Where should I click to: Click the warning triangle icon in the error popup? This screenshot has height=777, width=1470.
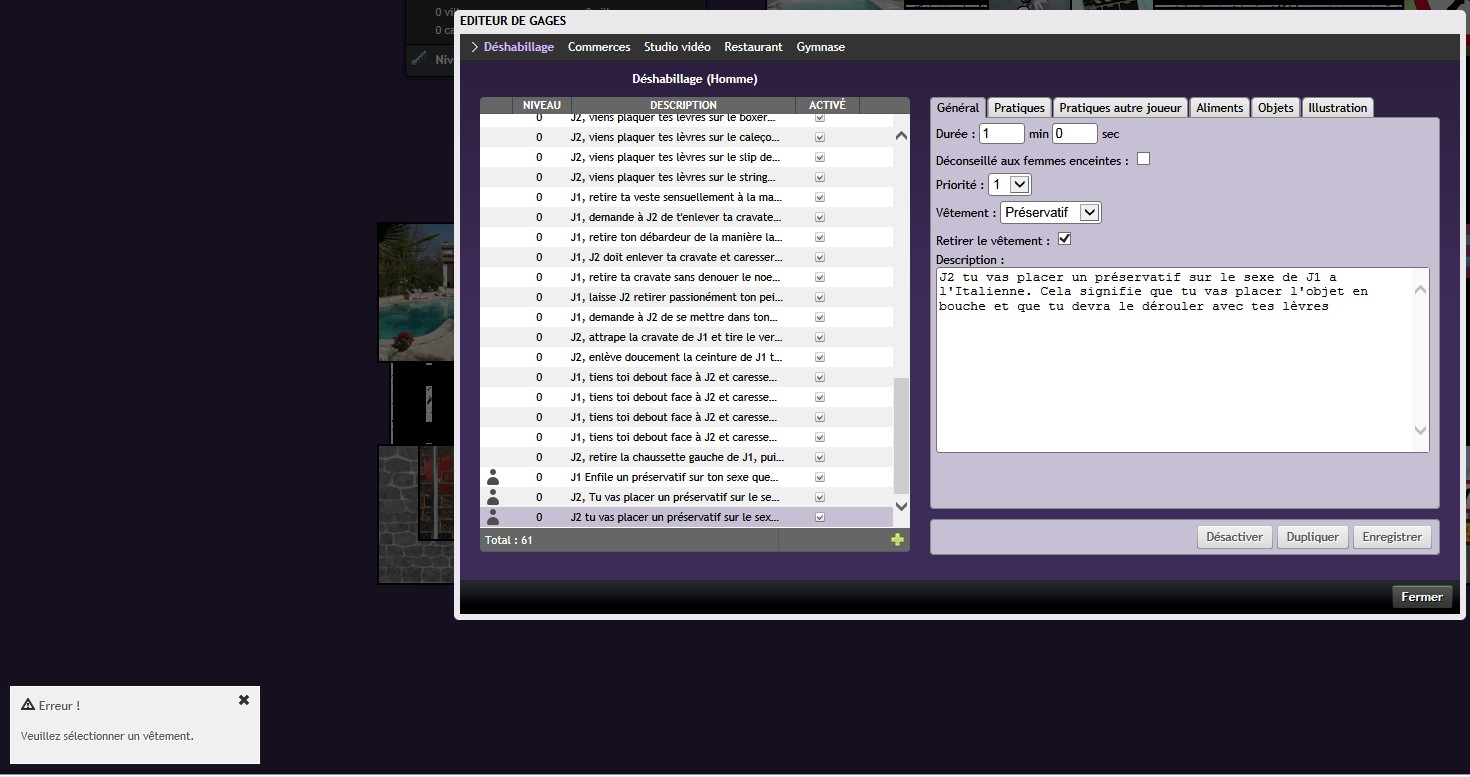tap(28, 705)
